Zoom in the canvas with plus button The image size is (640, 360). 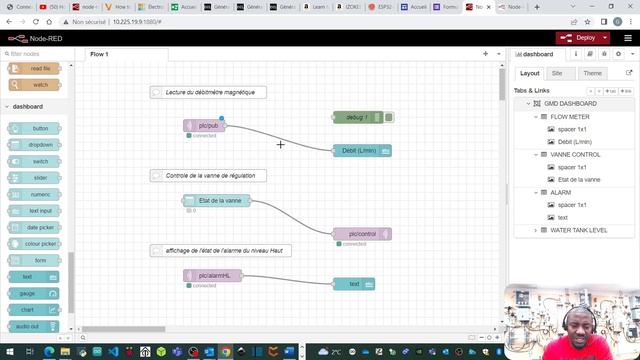(x=497, y=338)
